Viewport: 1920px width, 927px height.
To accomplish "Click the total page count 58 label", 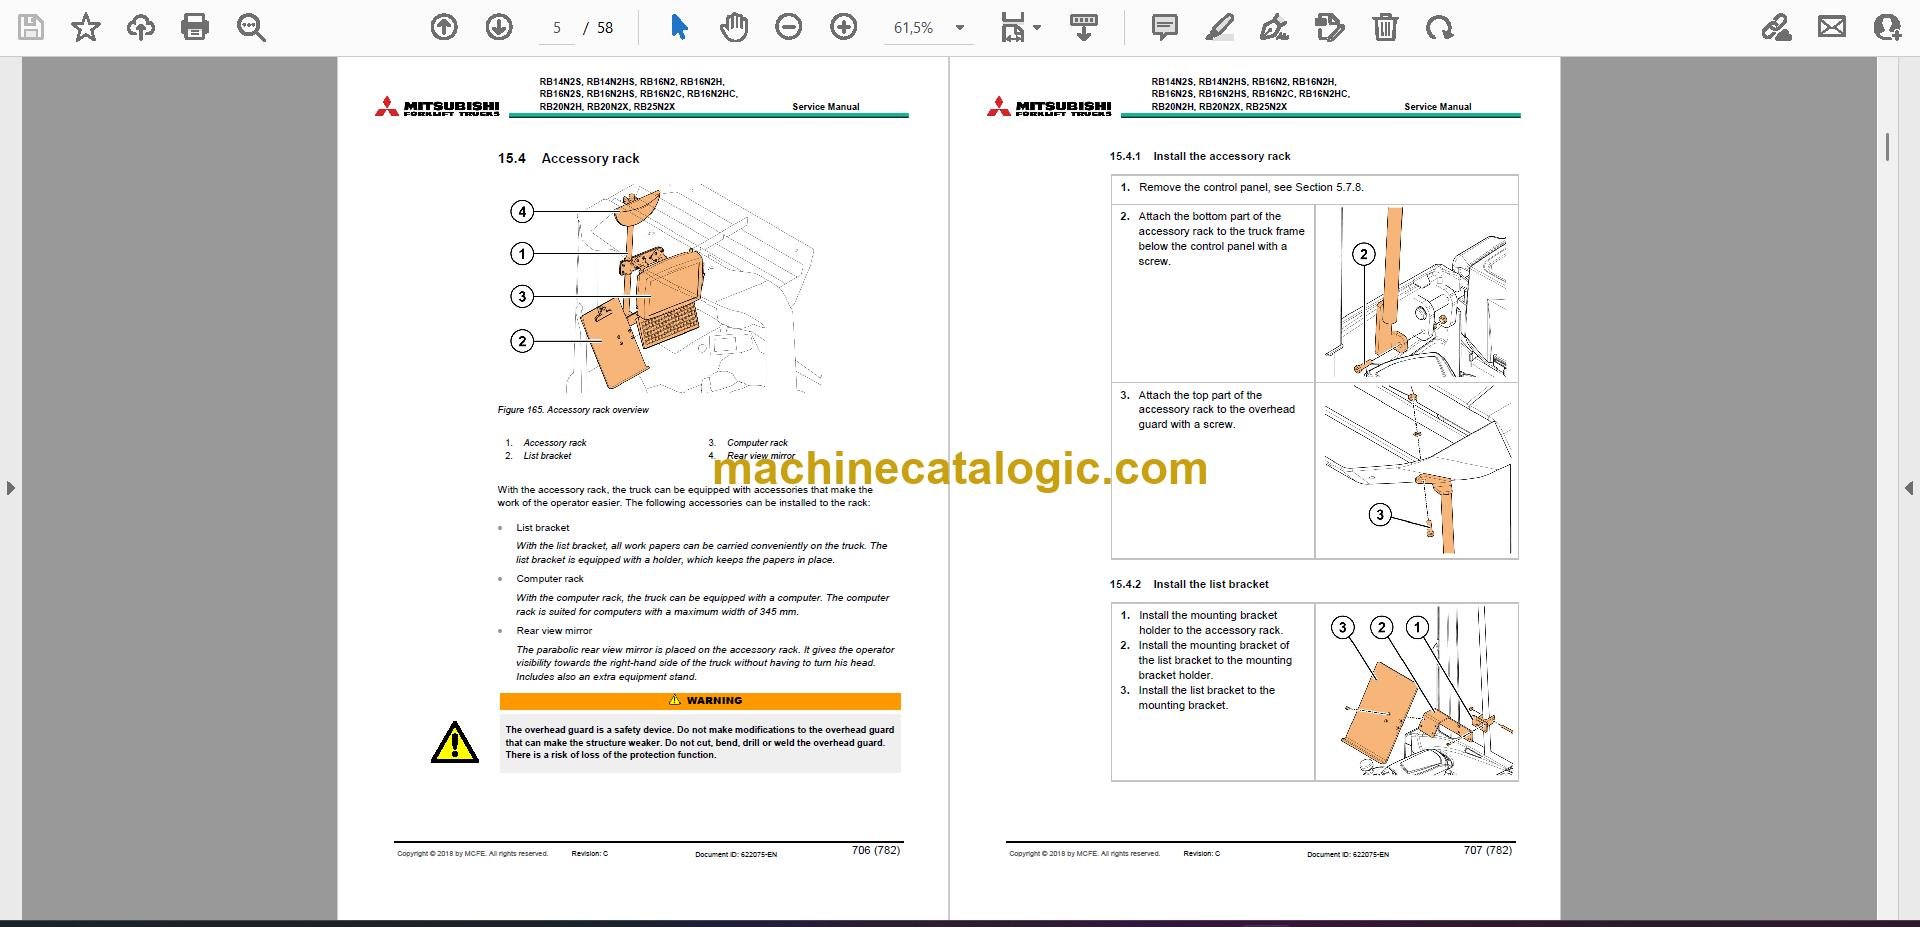I will click(x=605, y=28).
